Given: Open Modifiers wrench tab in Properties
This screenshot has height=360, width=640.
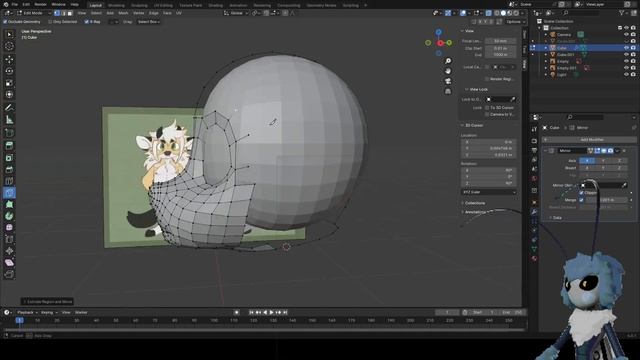Looking at the screenshot, I should point(534,212).
